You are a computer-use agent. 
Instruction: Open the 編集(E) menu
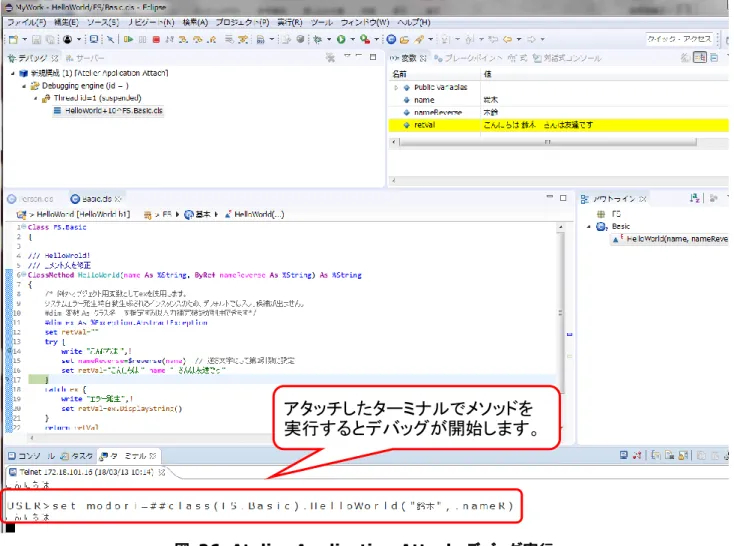click(x=66, y=22)
